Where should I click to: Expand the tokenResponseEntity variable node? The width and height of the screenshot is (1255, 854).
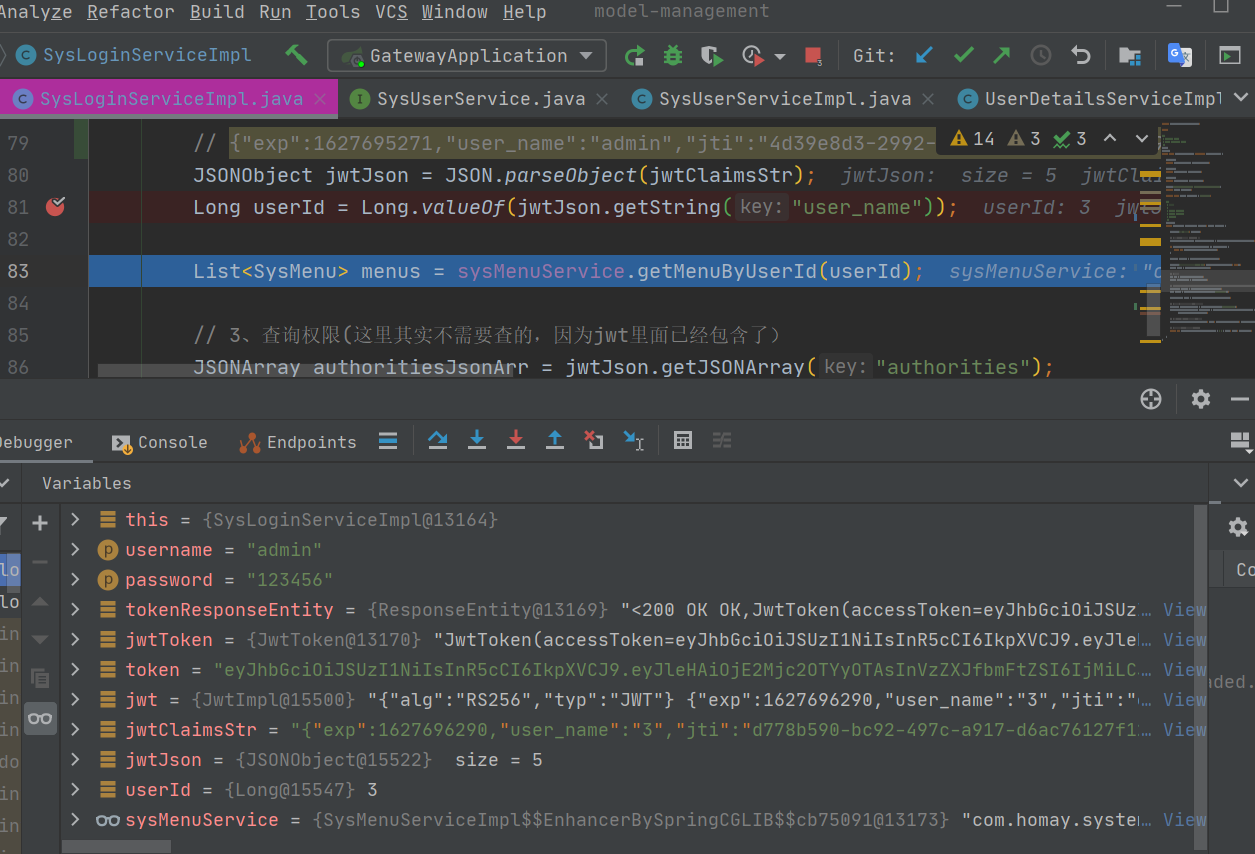pyautogui.click(x=75, y=610)
